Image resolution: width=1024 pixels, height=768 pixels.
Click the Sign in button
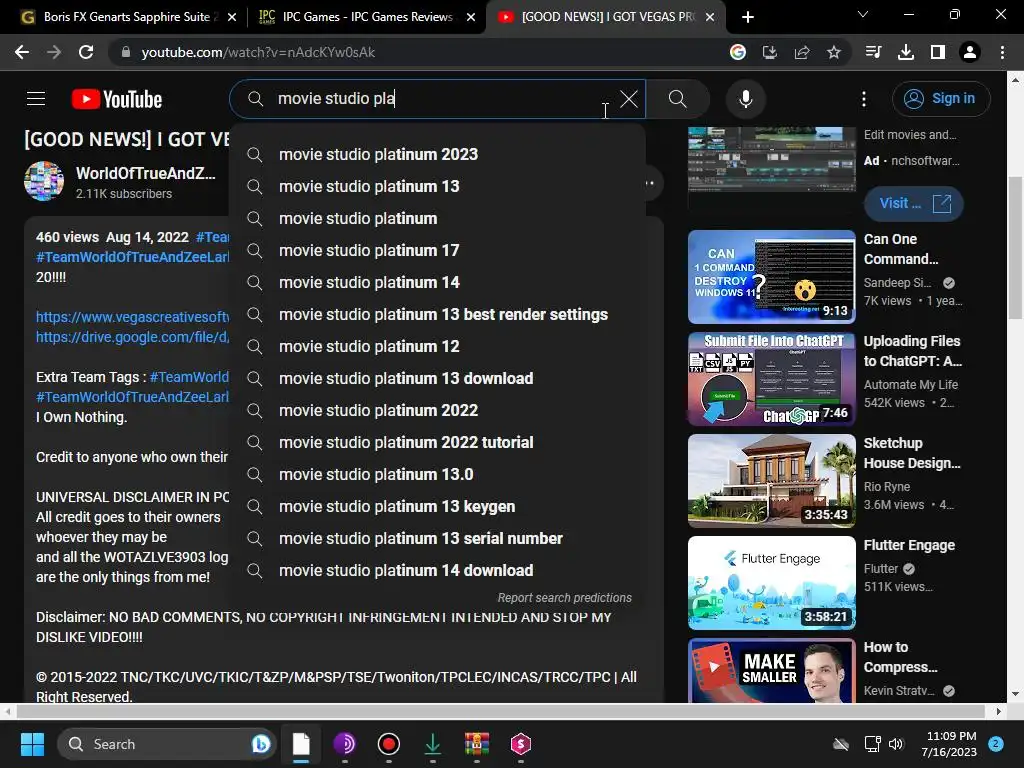point(941,99)
